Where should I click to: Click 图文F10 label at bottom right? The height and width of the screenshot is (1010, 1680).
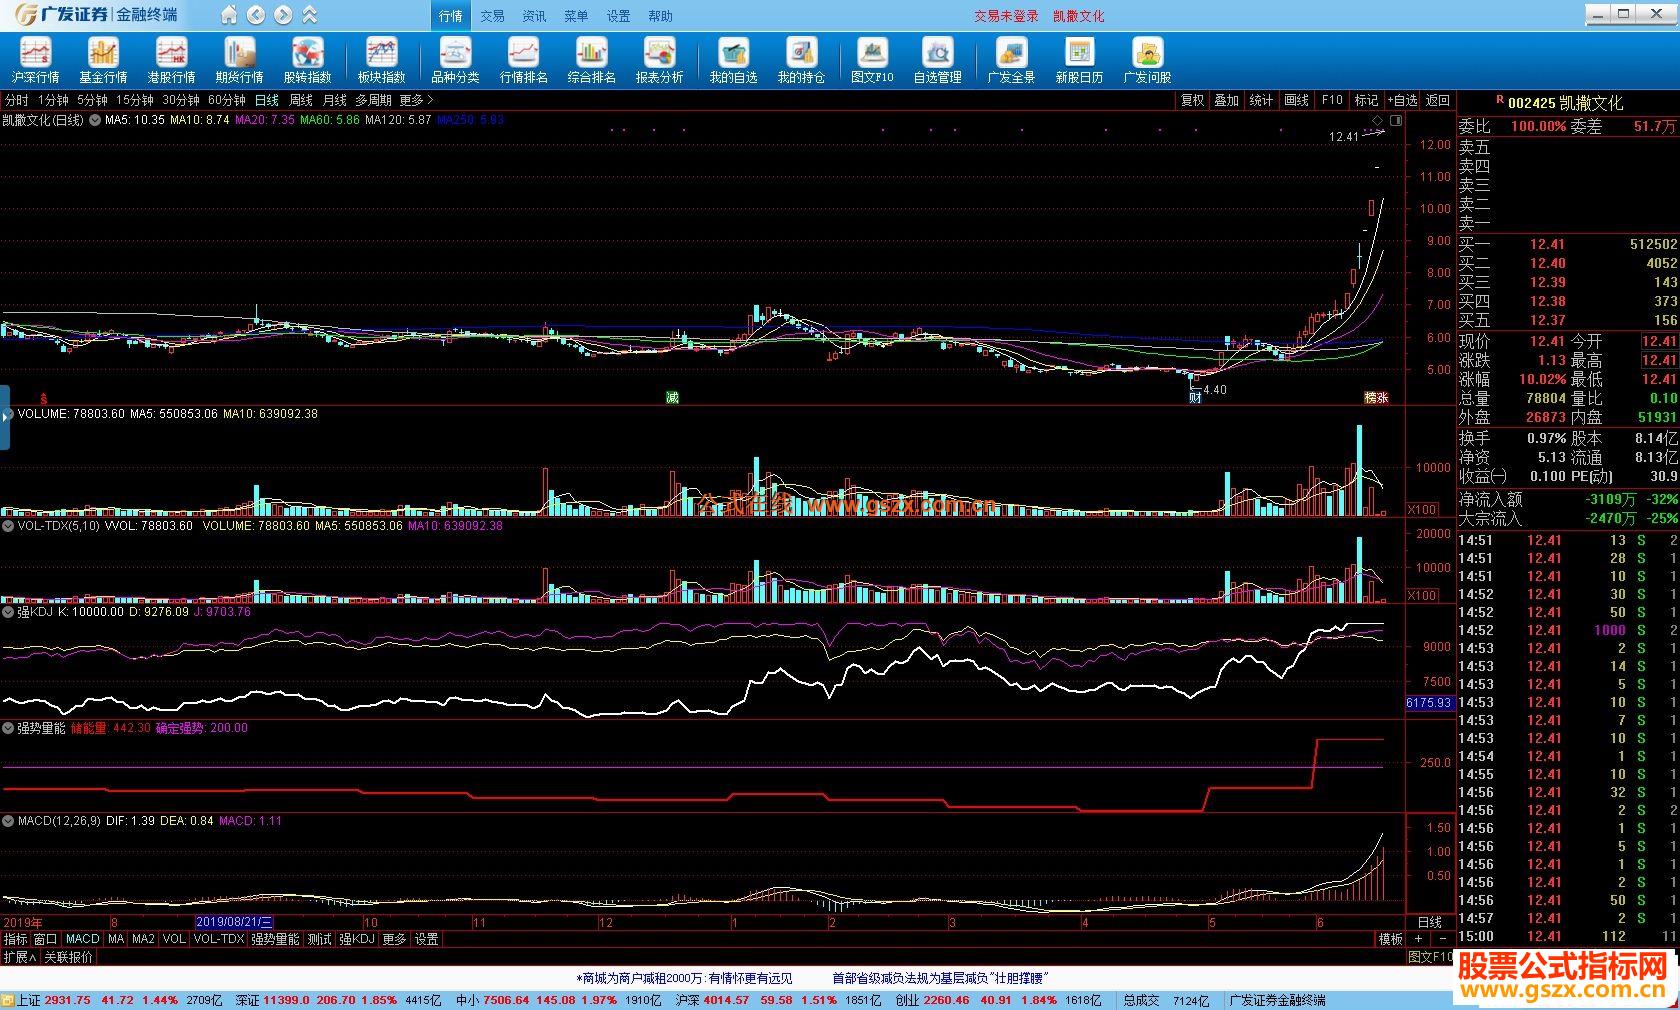[1430, 957]
